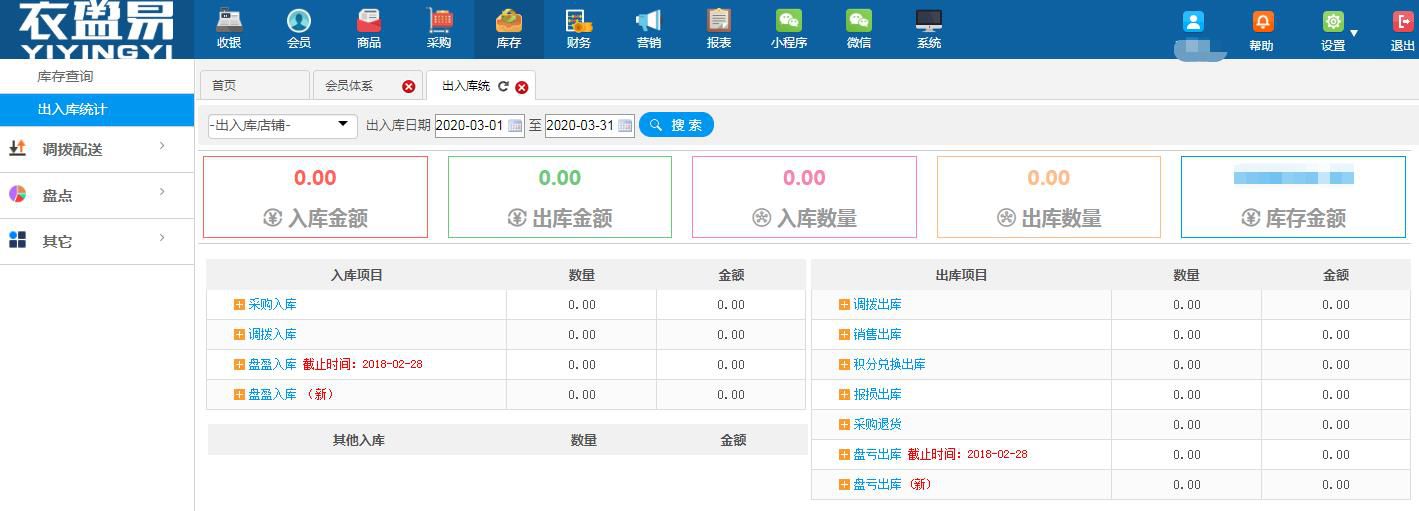Open the 商品 products module
1419x511 pixels.
(369, 29)
